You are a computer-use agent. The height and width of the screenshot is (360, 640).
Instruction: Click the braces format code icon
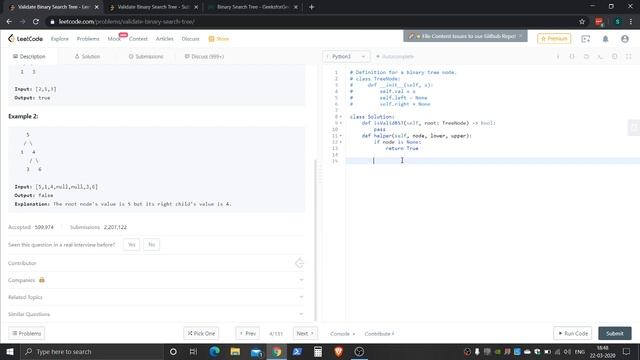point(572,56)
